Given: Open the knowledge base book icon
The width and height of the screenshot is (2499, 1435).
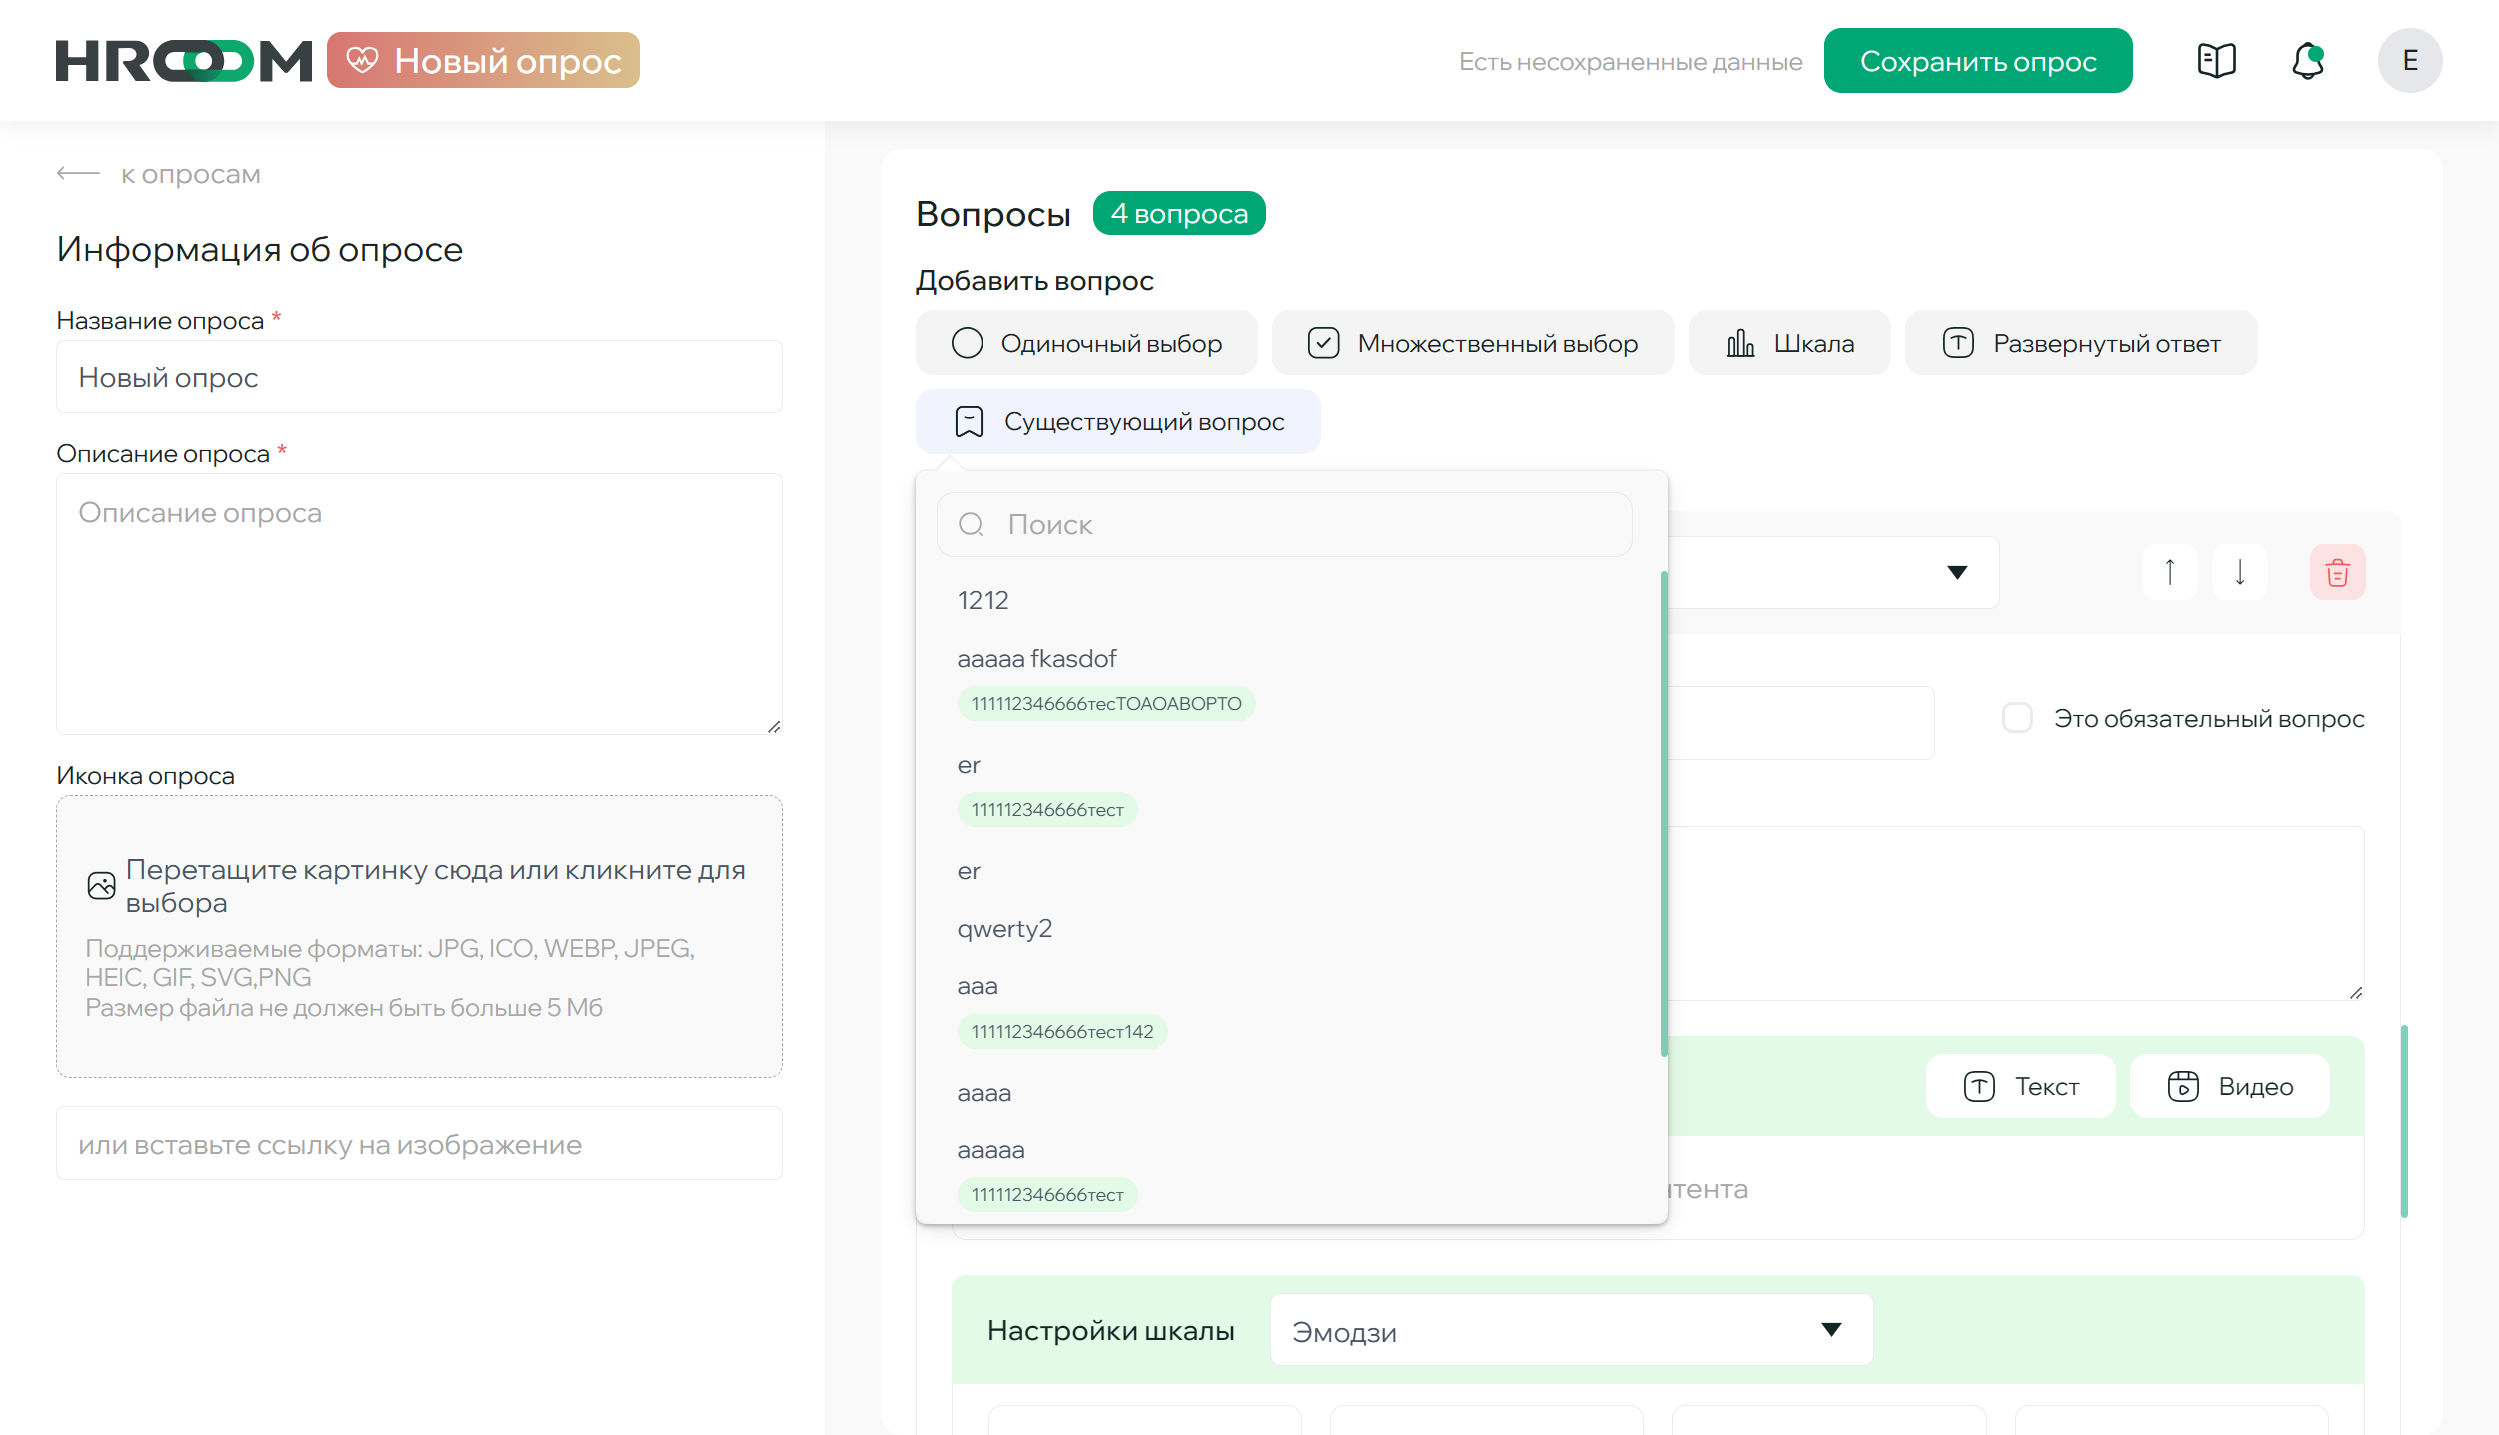Looking at the screenshot, I should (x=2216, y=61).
